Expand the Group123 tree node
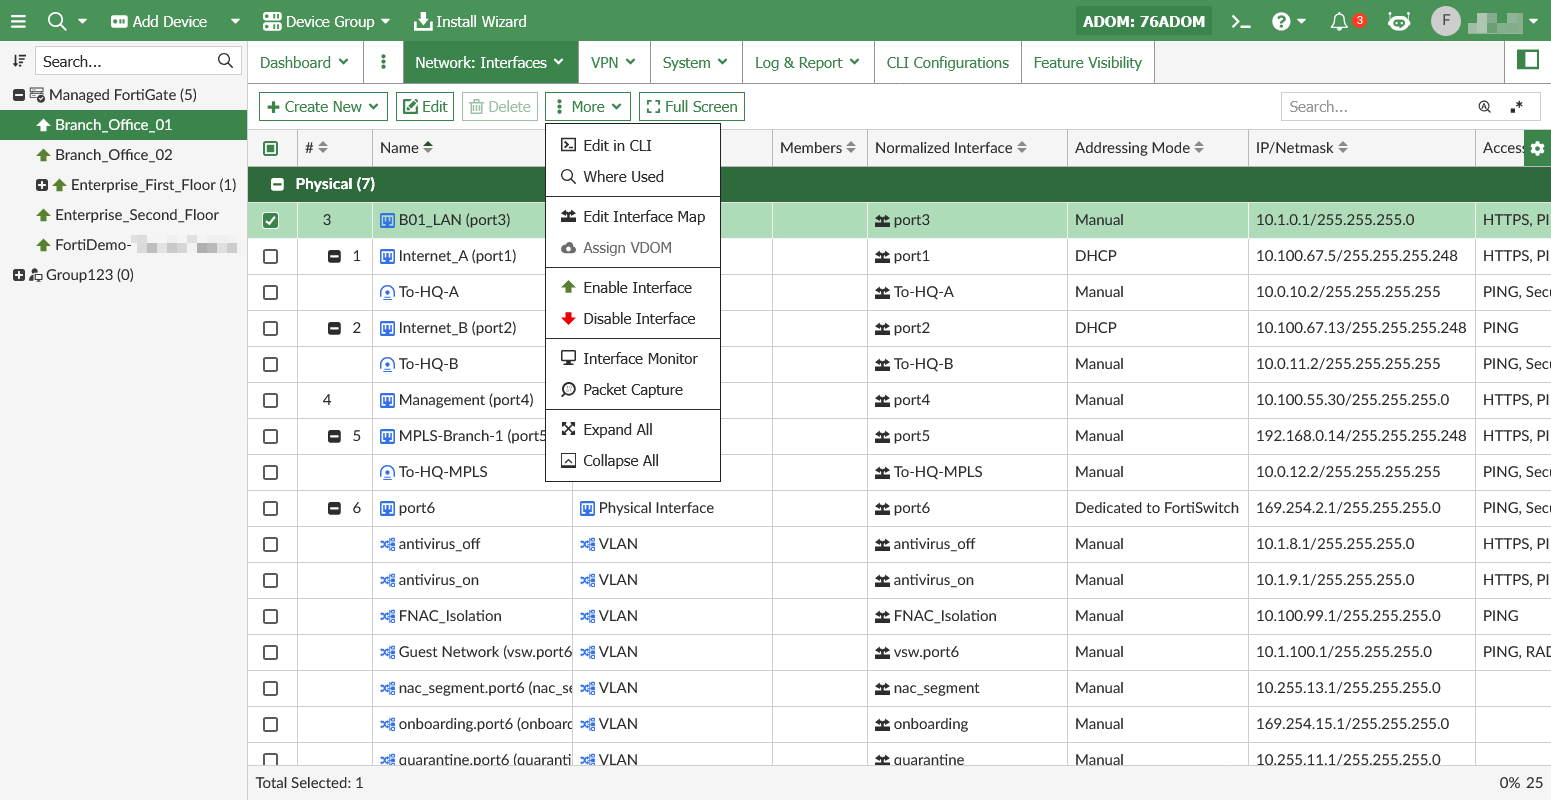Screen dimensions: 1551x800 click(18, 275)
